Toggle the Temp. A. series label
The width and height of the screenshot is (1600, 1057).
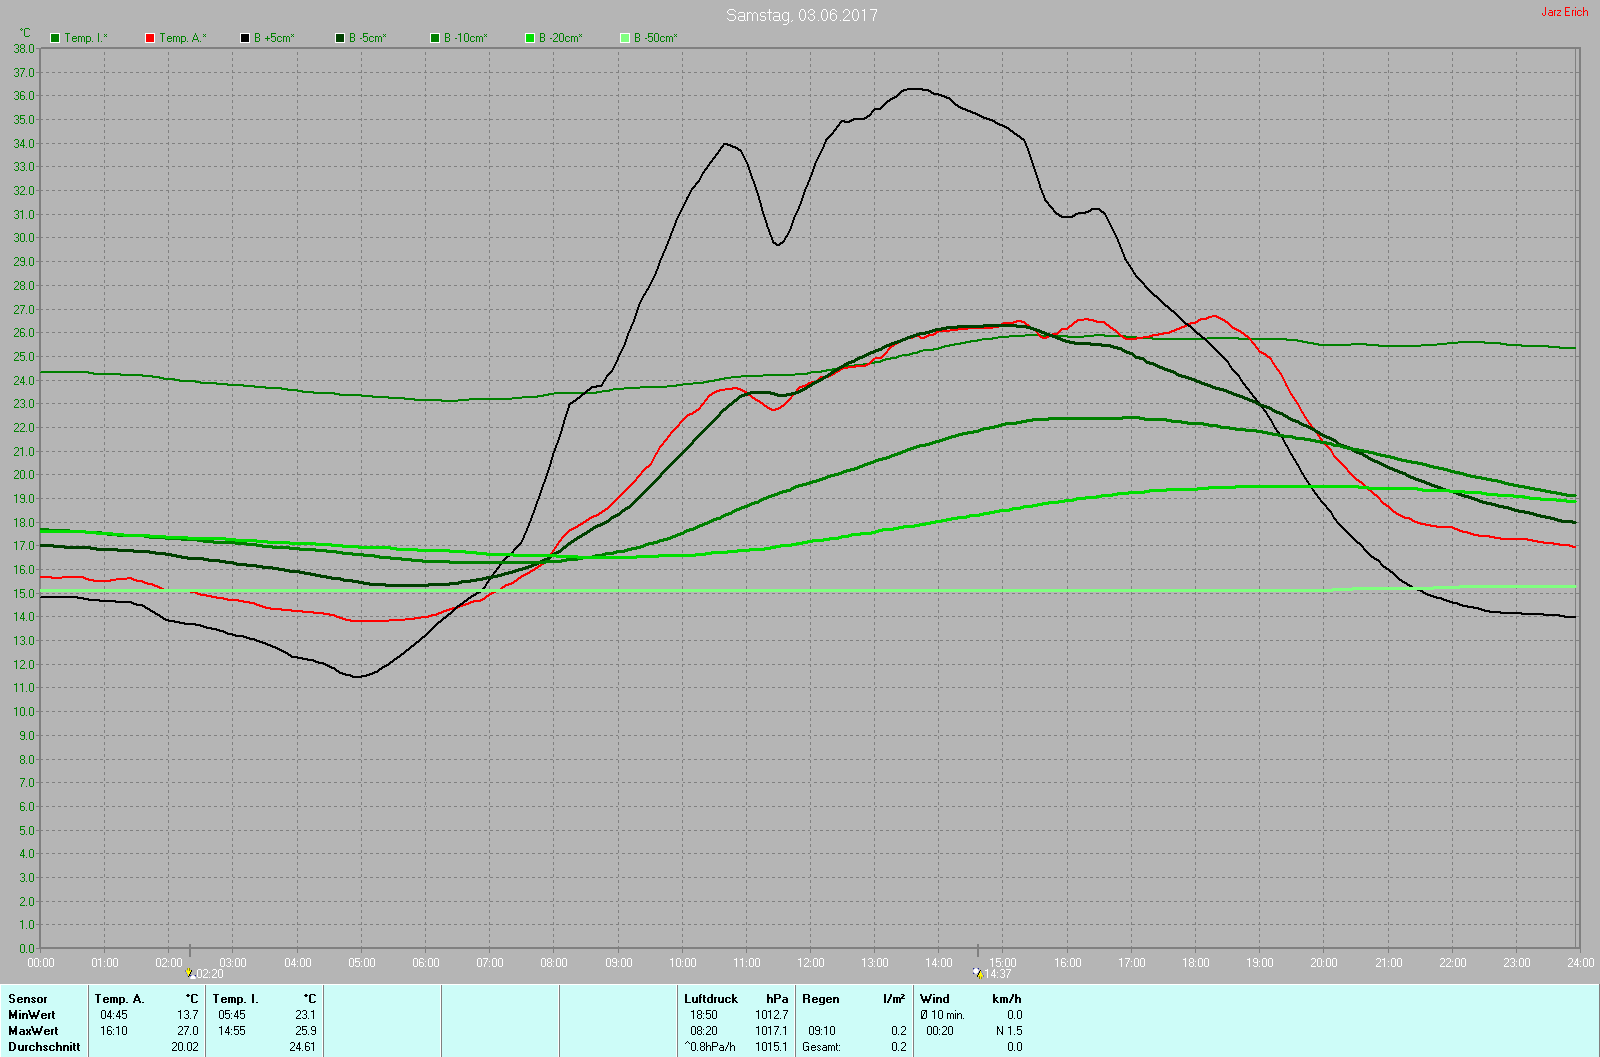183,38
